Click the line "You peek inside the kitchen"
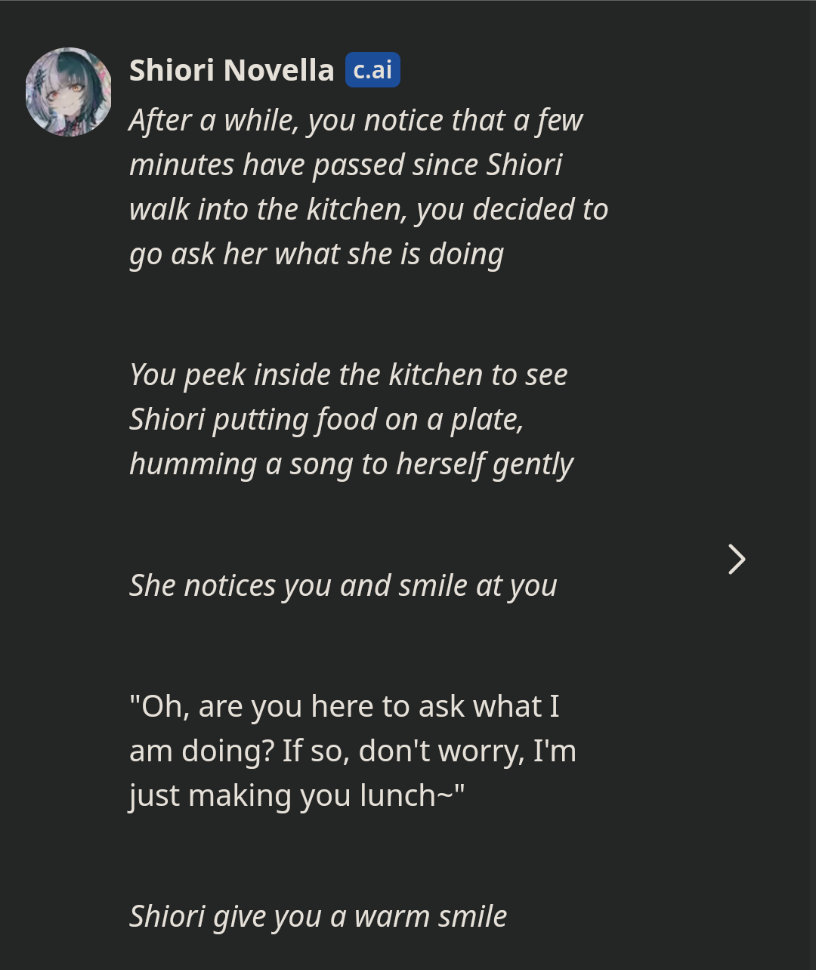 [348, 375]
